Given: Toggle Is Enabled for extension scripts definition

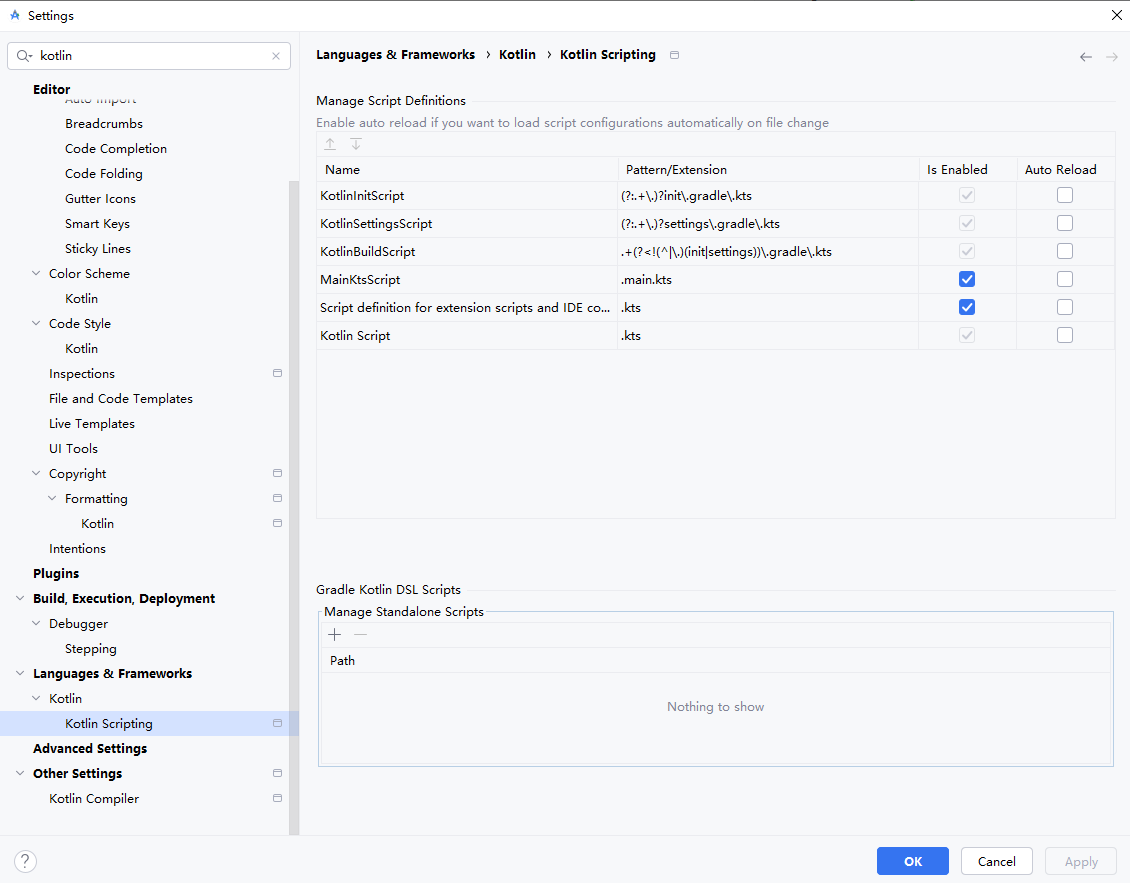Looking at the screenshot, I should [x=967, y=308].
